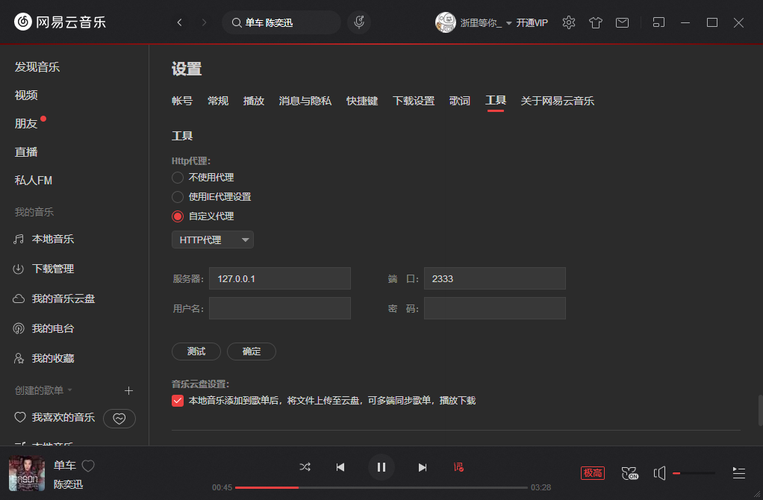The height and width of the screenshot is (500, 763).
Task: Toggle the cloud disk upload checkbox
Action: point(178,401)
